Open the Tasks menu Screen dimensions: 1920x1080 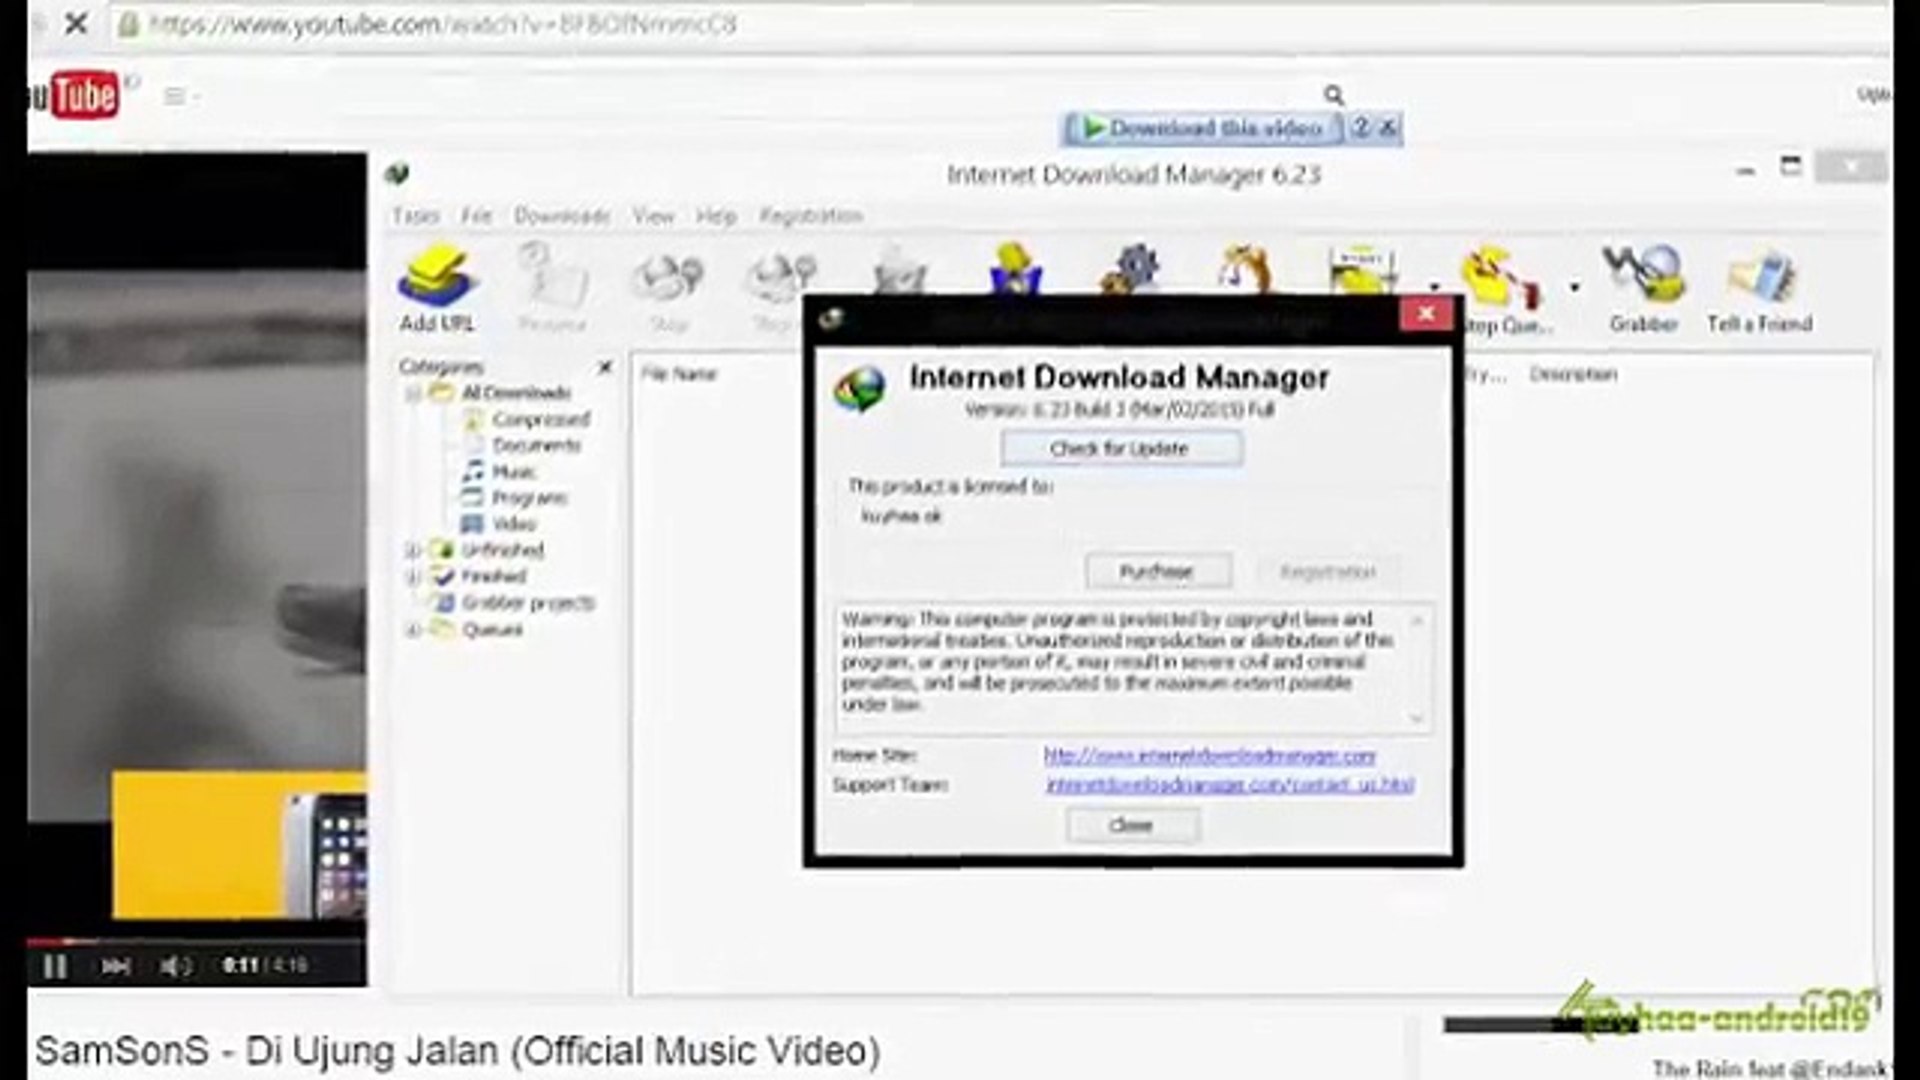pyautogui.click(x=415, y=216)
